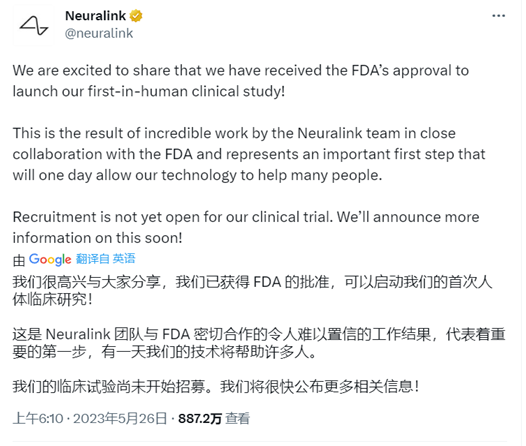Click the English recruitment not yet open paragraph

click(x=246, y=227)
